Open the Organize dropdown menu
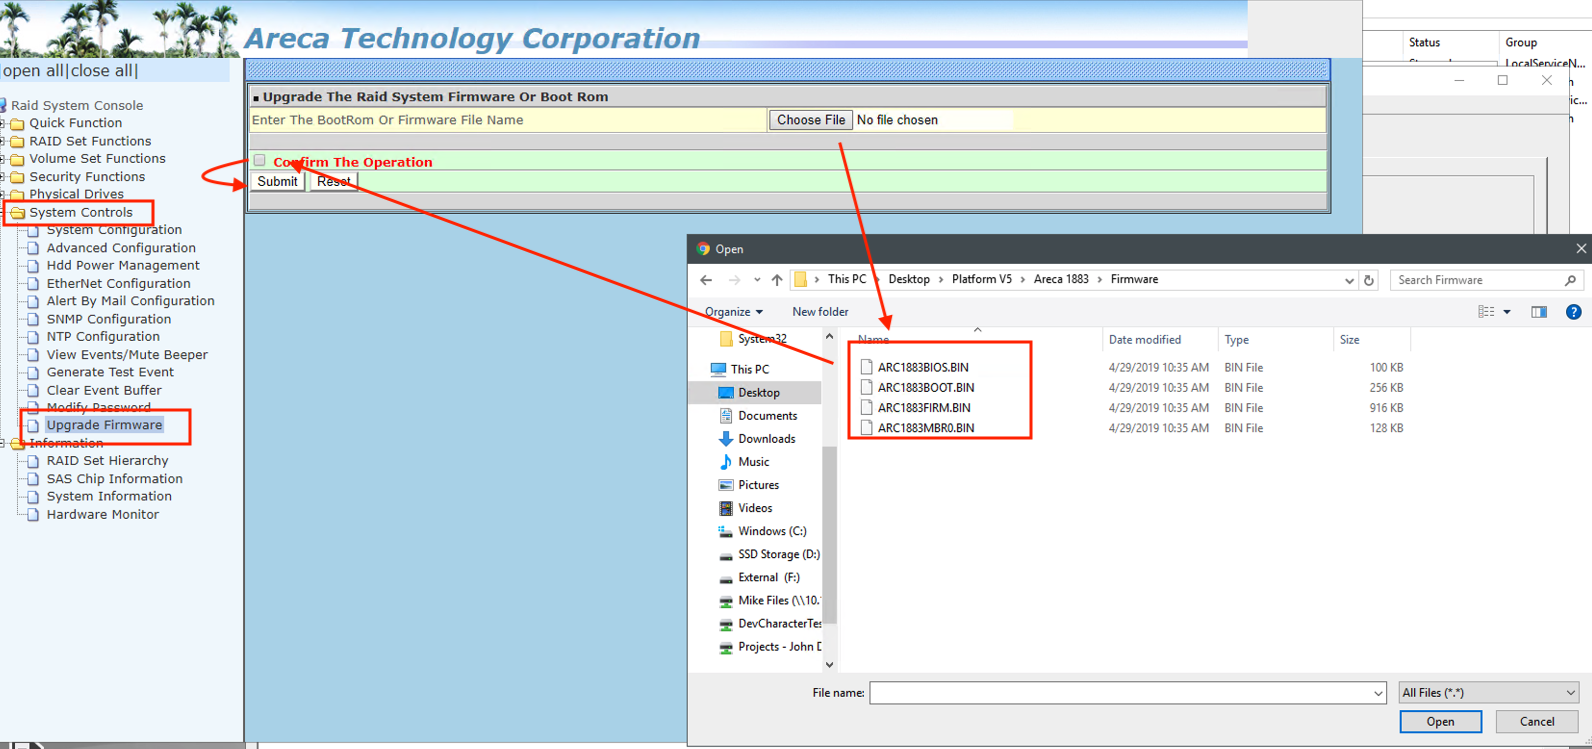 (x=734, y=312)
